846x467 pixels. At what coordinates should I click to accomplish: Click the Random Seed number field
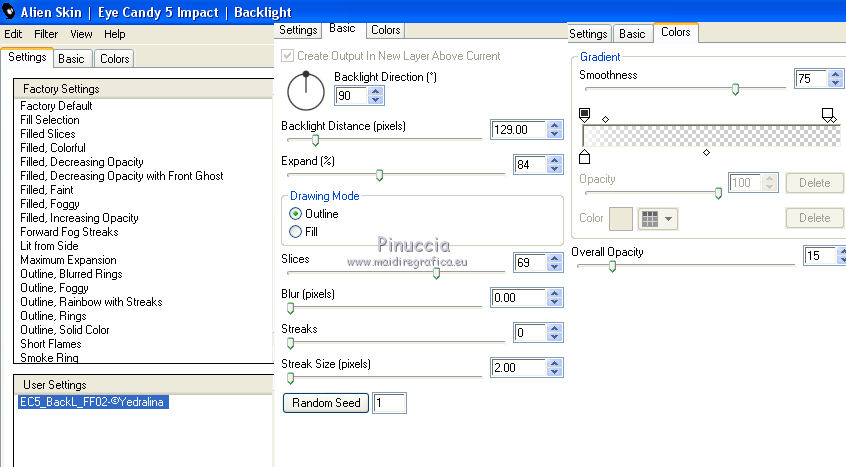pyautogui.click(x=389, y=403)
